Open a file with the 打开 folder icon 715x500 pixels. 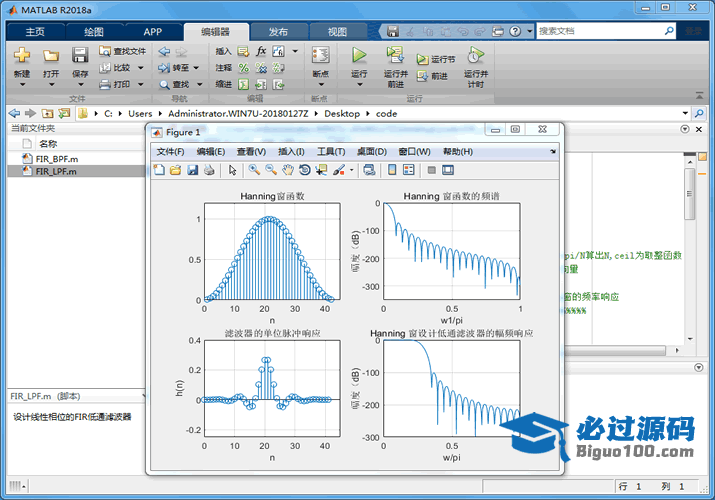click(x=51, y=56)
